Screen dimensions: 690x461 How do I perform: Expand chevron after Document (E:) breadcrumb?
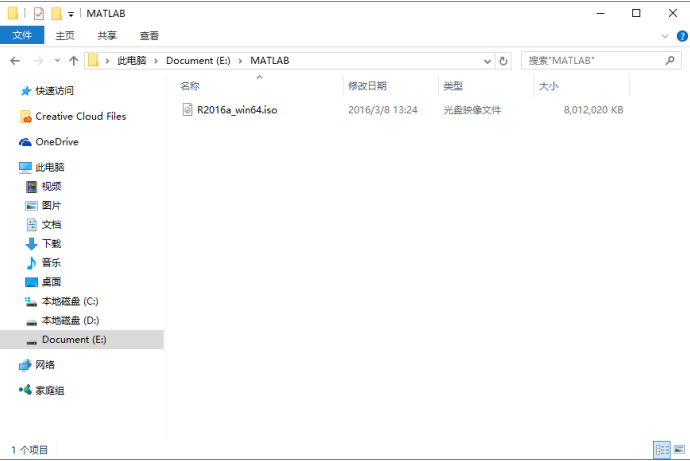pyautogui.click(x=240, y=61)
